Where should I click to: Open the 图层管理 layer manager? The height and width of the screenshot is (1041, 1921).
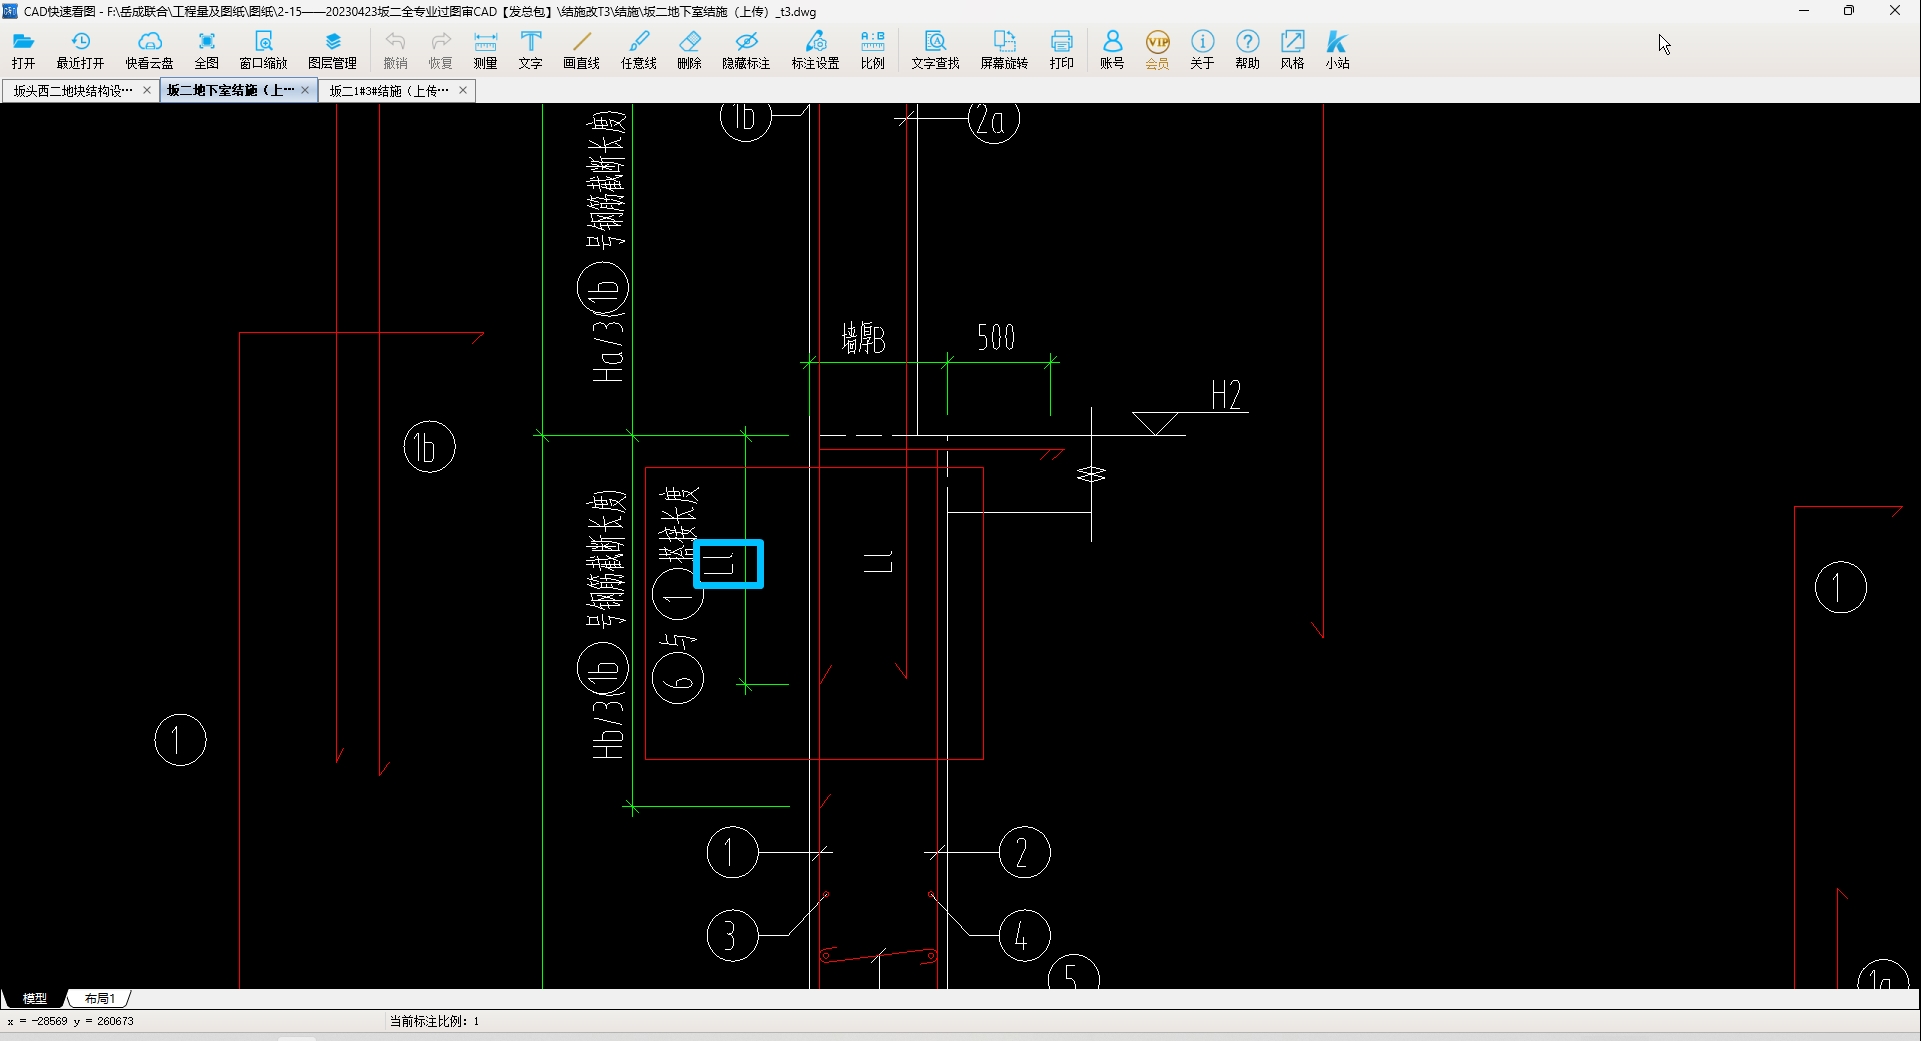[x=333, y=50]
